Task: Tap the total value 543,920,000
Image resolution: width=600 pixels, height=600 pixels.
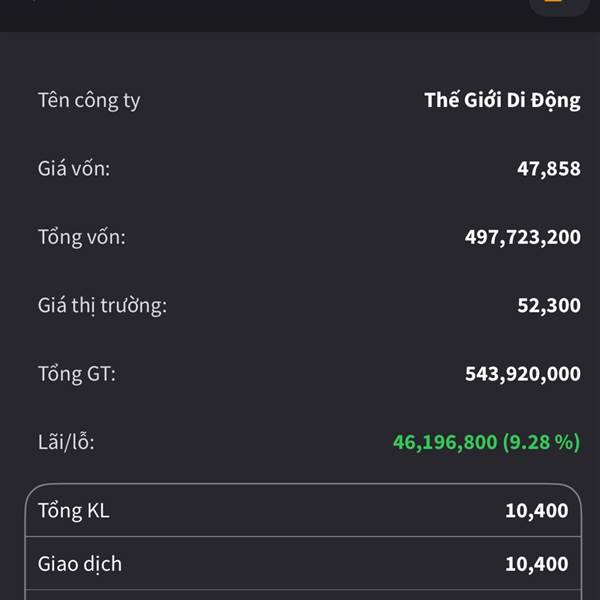Action: tap(522, 374)
